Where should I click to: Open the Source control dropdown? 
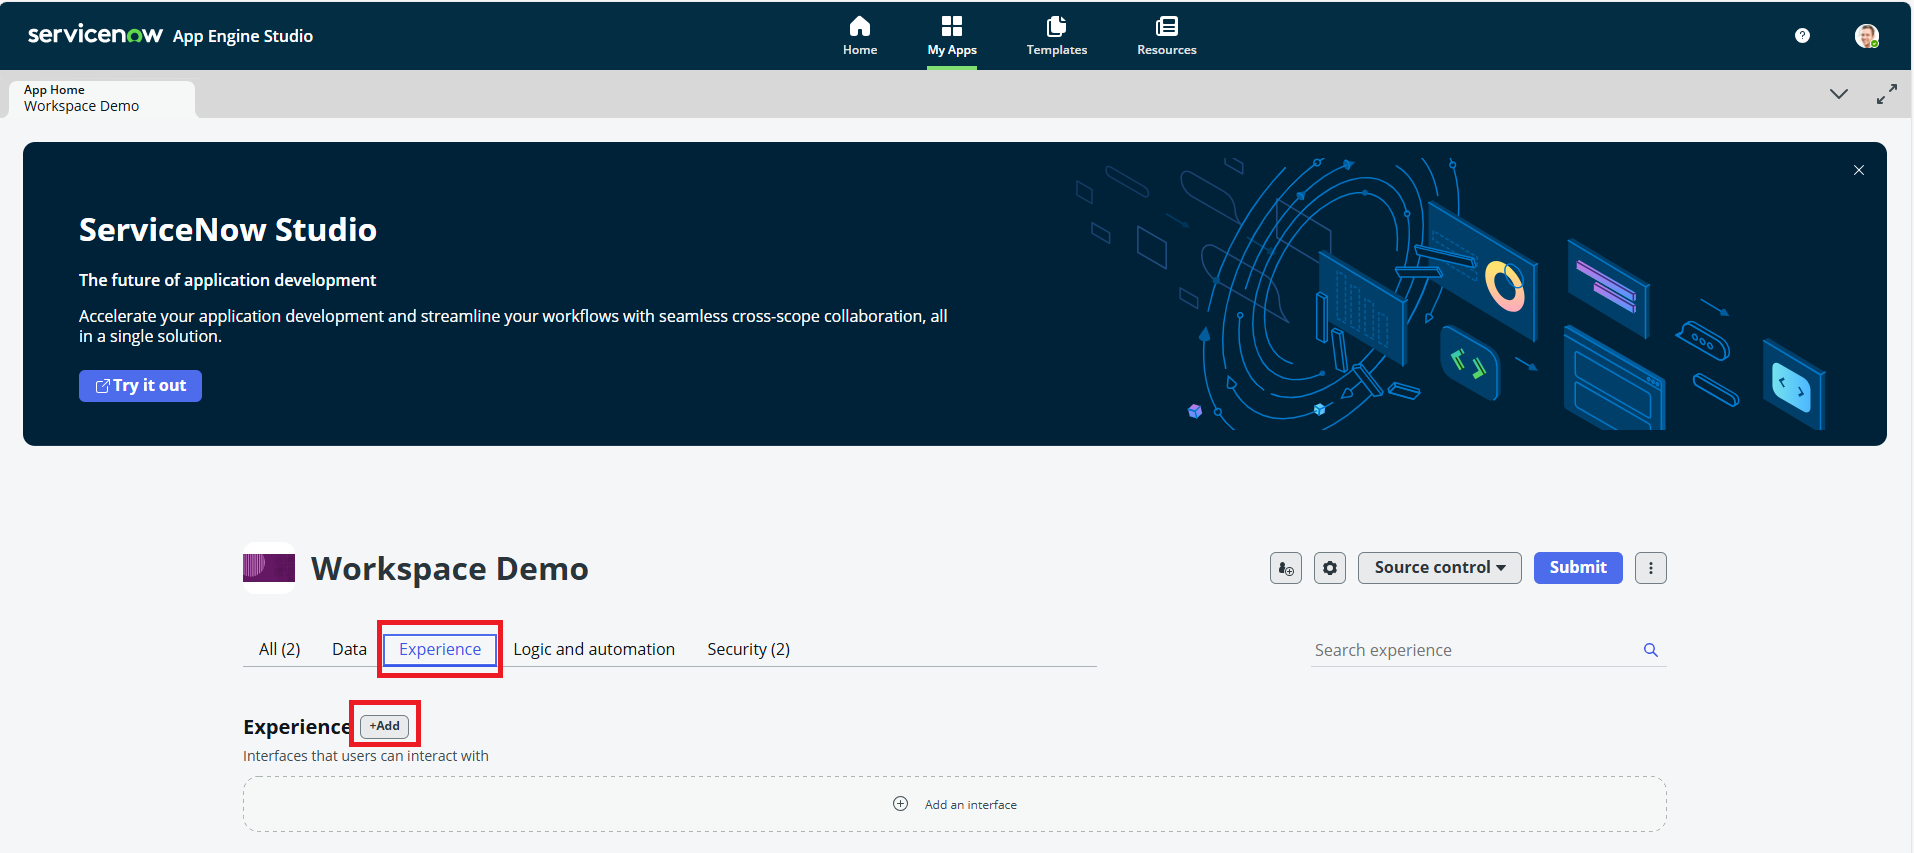point(1439,568)
